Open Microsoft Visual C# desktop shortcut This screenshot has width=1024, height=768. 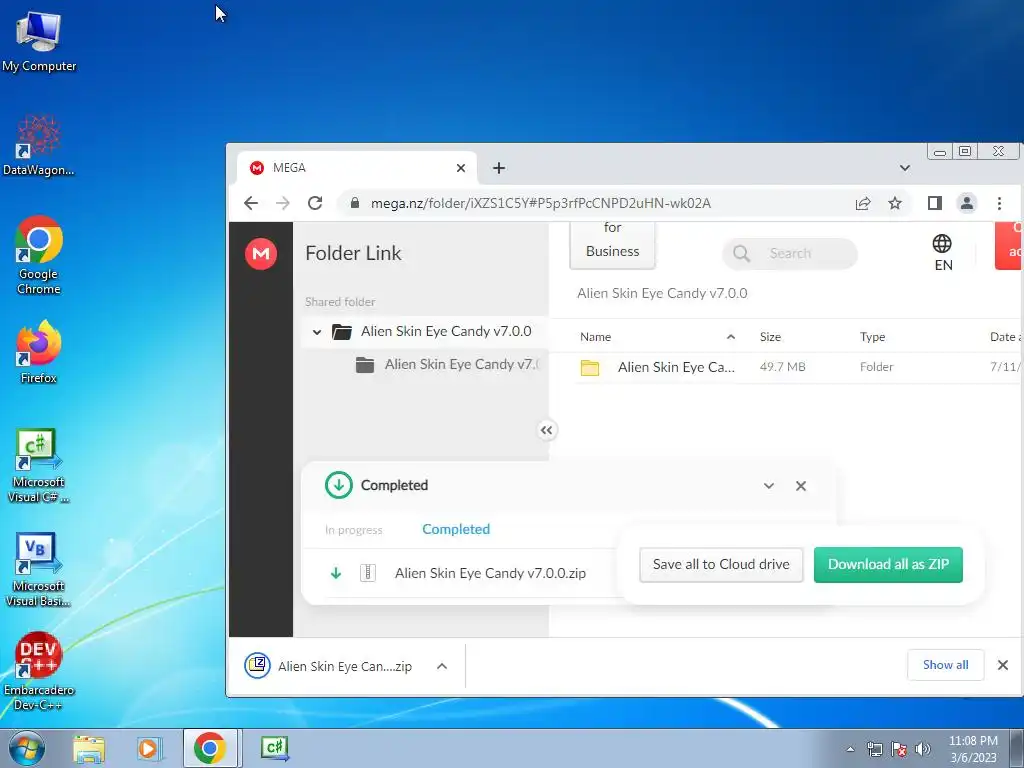coord(39,465)
